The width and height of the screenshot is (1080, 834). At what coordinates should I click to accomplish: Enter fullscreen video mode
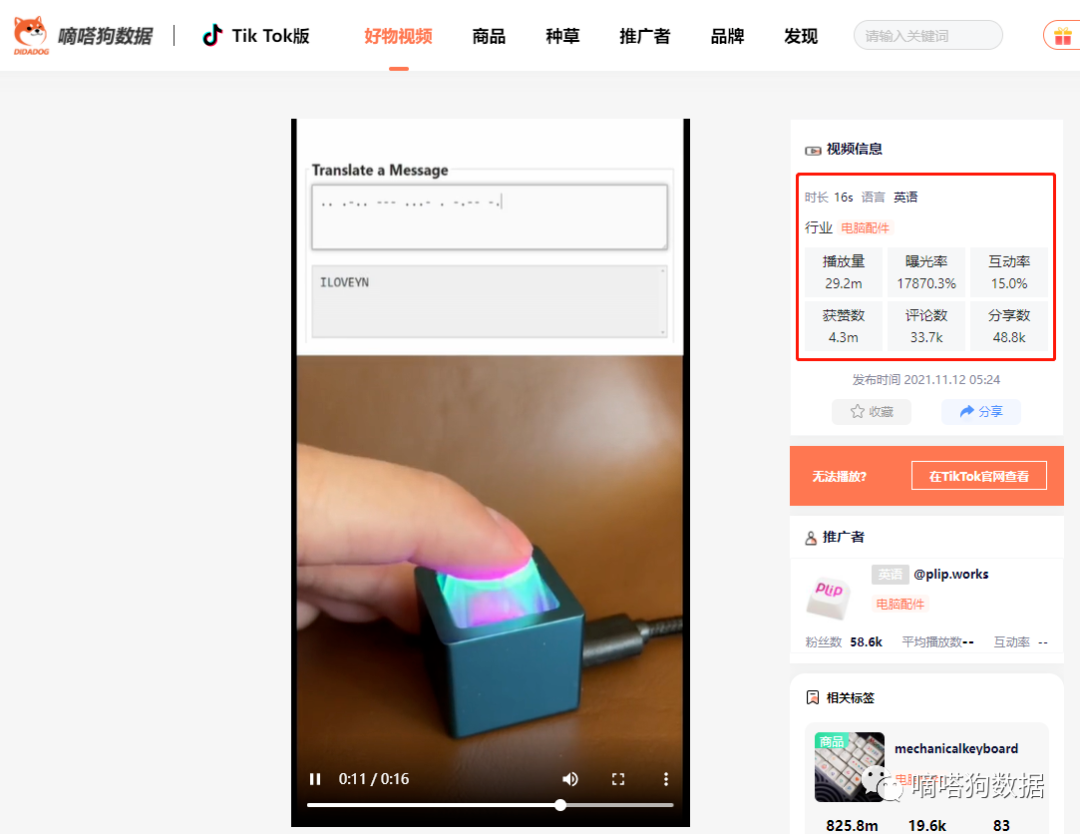point(618,779)
